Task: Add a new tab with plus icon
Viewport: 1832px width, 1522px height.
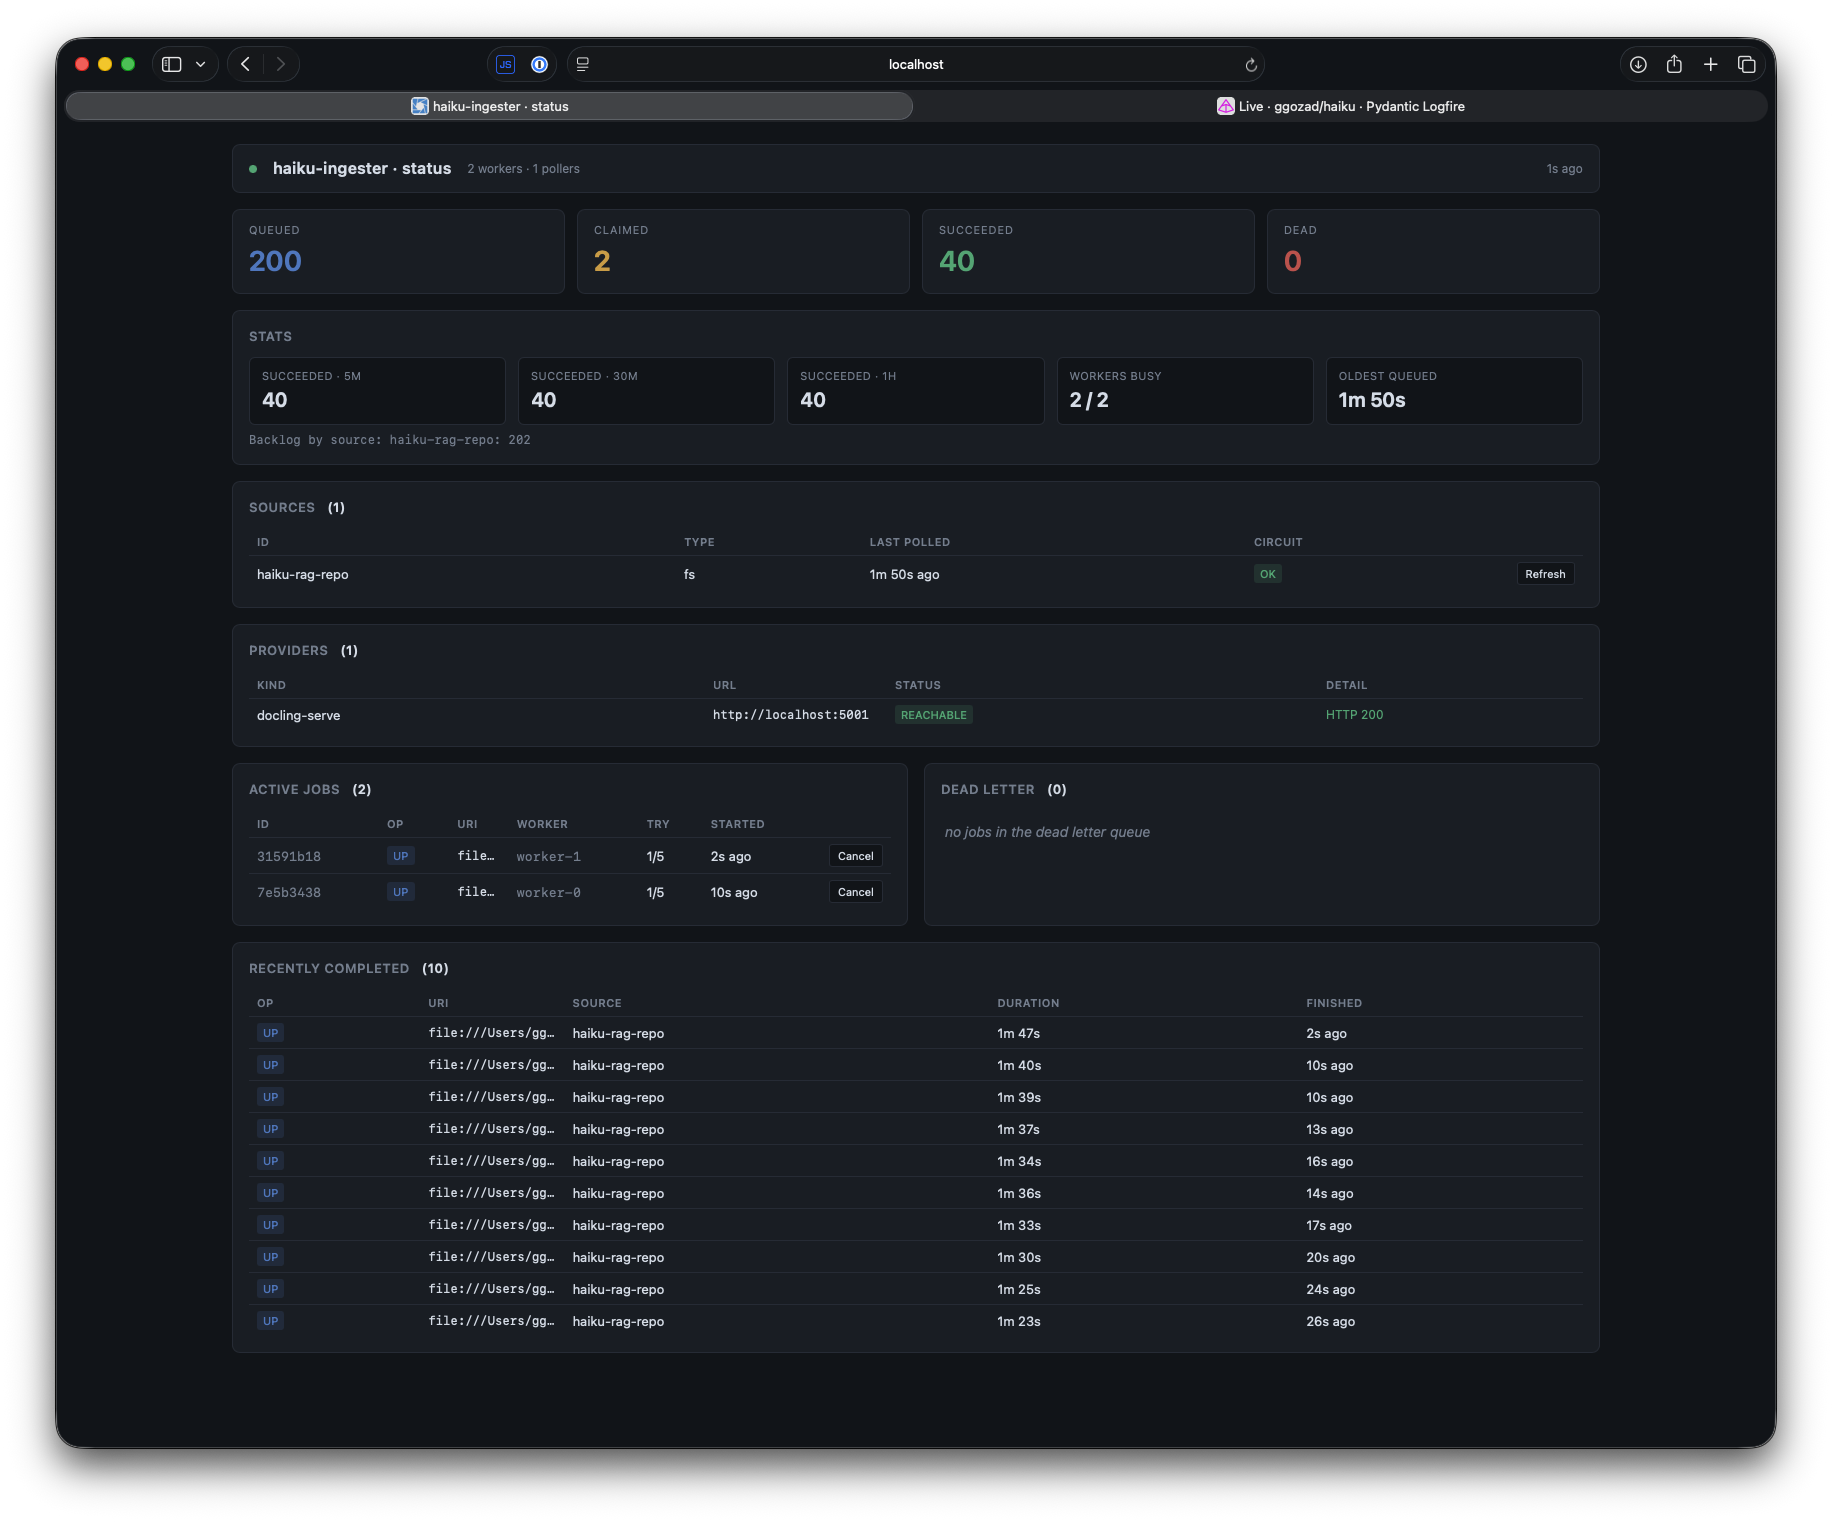Action: click(1711, 64)
